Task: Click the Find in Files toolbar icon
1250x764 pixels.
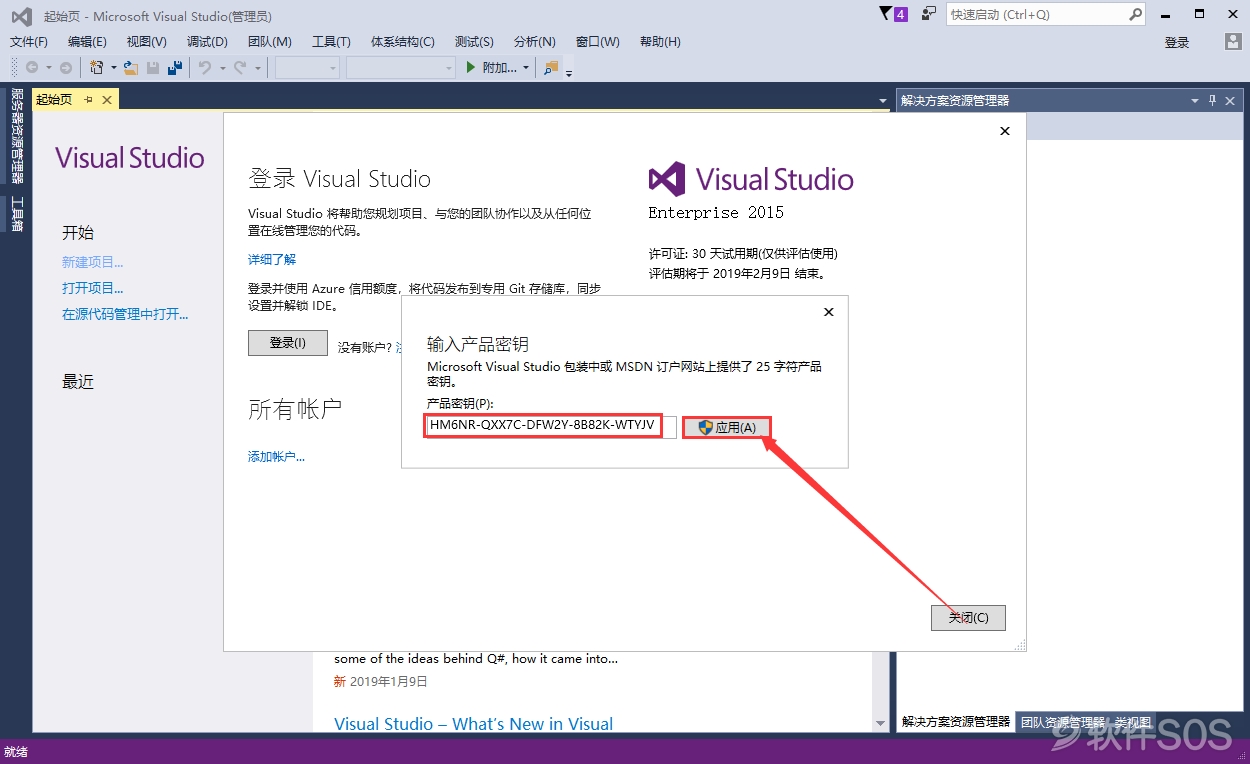Action: click(551, 68)
